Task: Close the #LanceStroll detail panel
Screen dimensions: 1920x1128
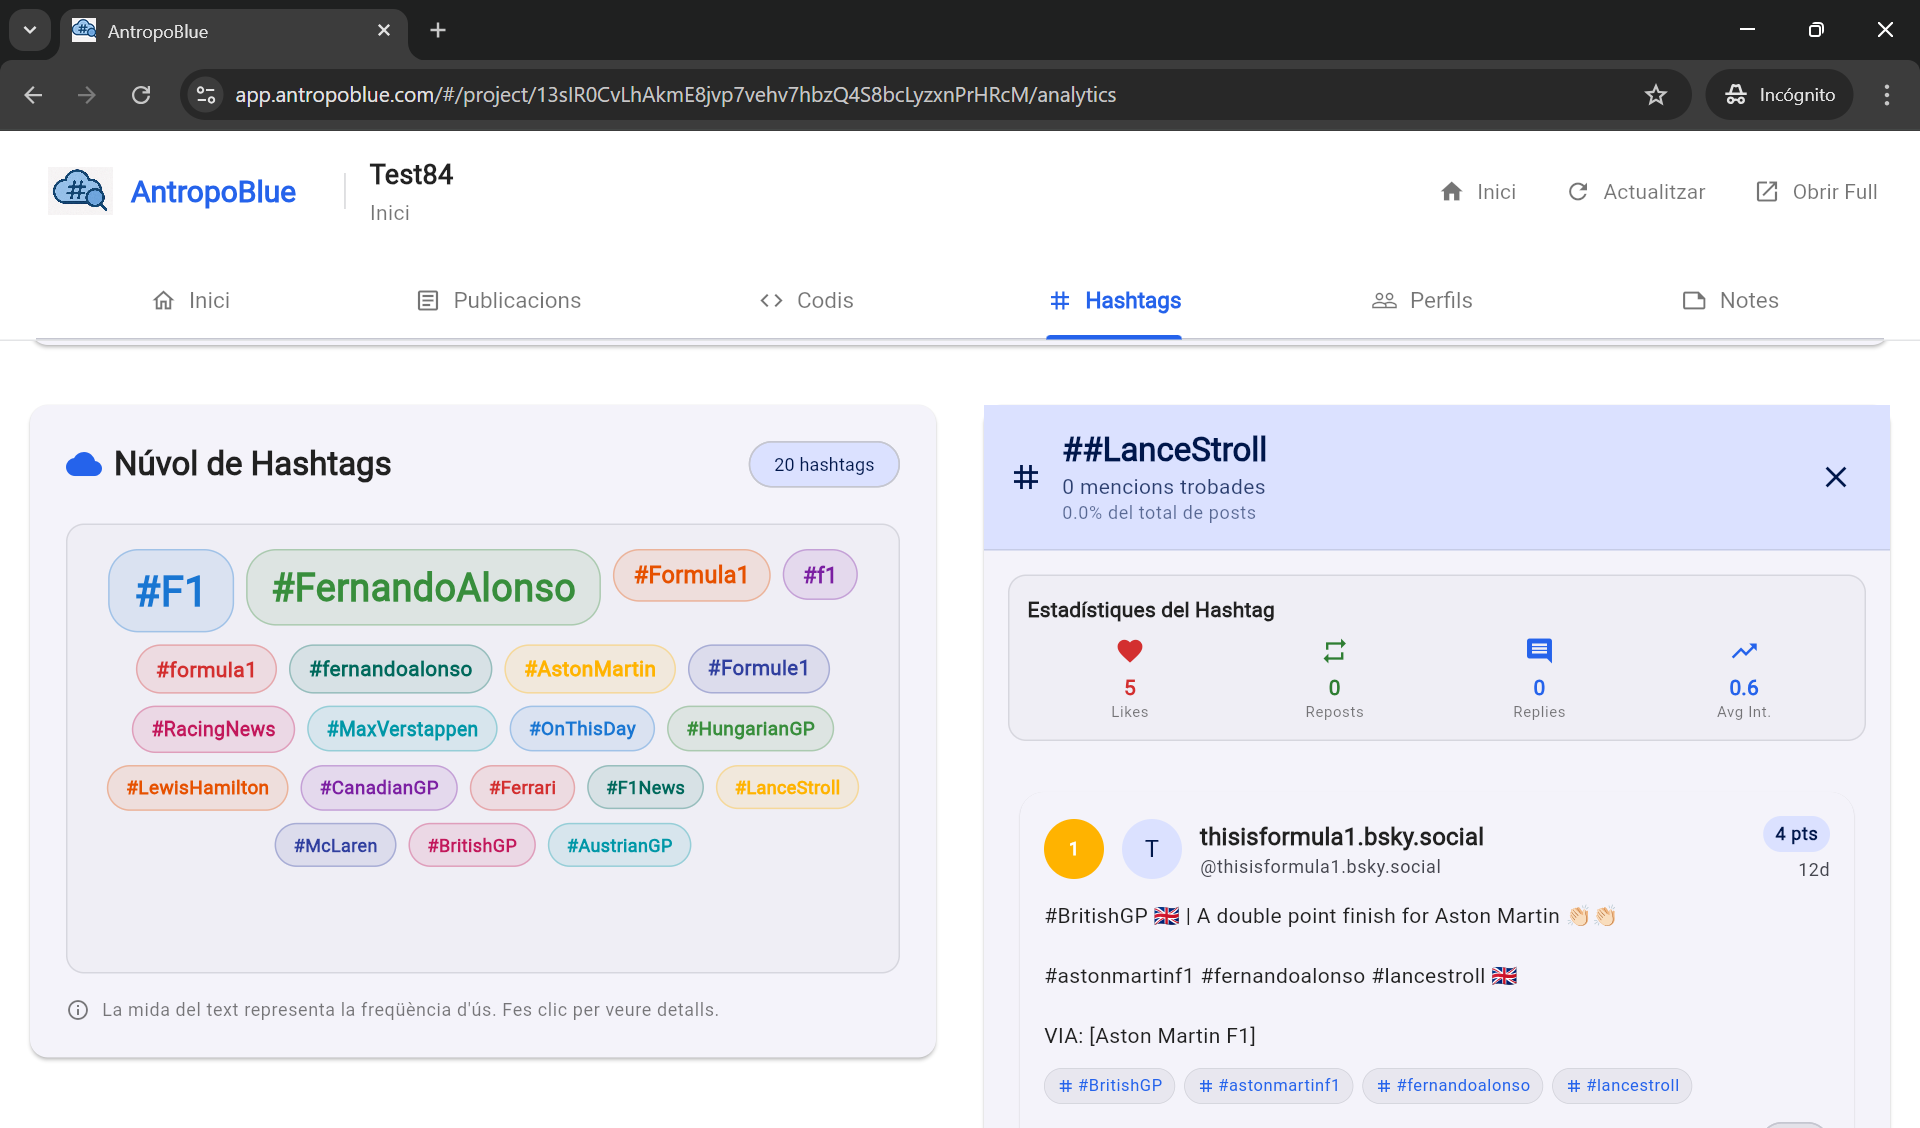Action: tap(1835, 477)
